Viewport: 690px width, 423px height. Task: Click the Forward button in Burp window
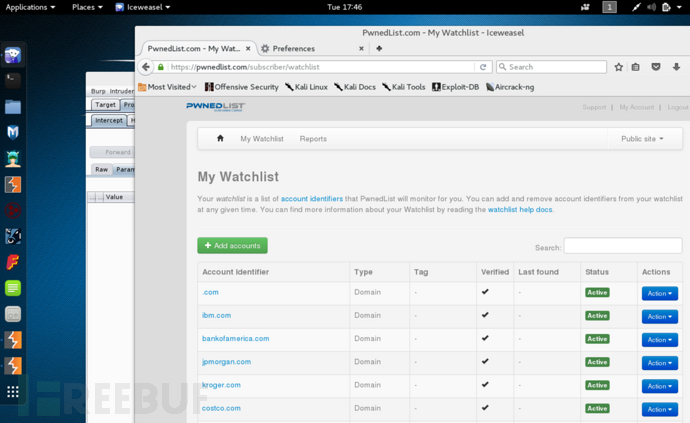click(x=112, y=152)
